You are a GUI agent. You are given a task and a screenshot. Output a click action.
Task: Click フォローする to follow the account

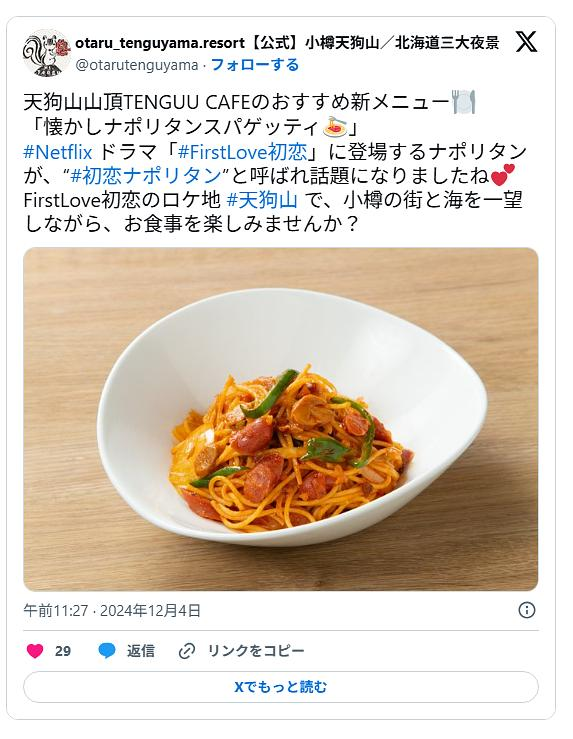coord(255,65)
